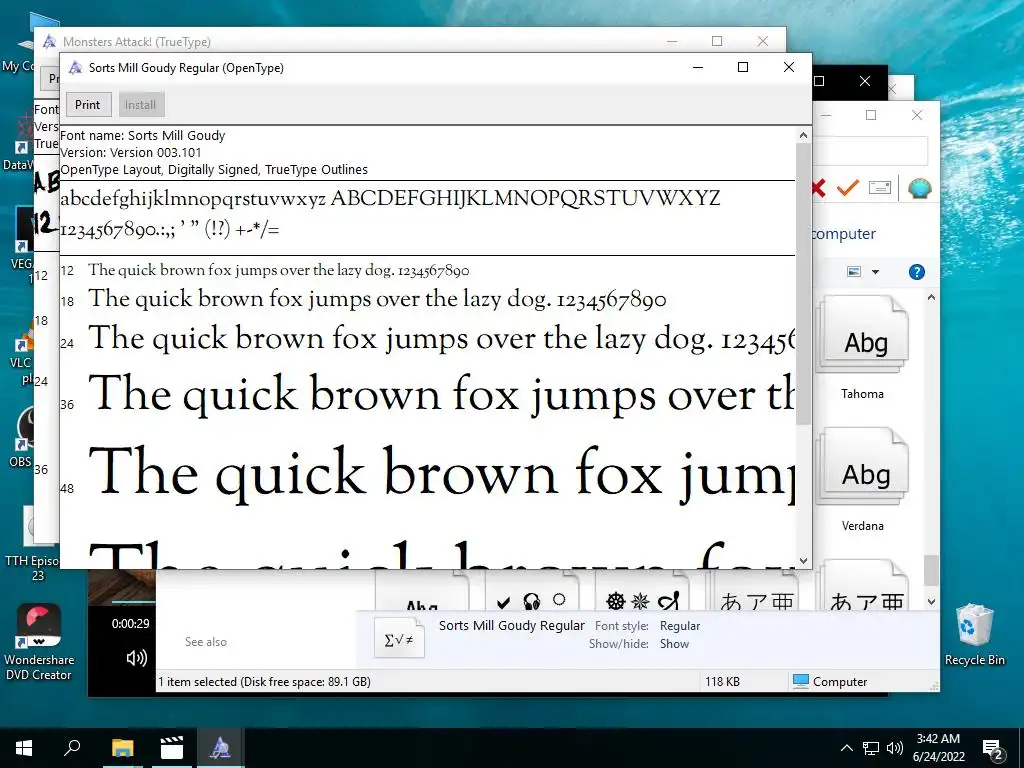This screenshot has height=768, width=1024.
Task: Open the TTH Episode 23 desktop file
Action: 31,543
